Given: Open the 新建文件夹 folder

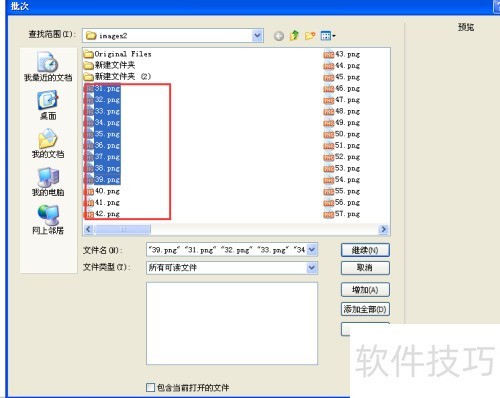Looking at the screenshot, I should [x=109, y=65].
